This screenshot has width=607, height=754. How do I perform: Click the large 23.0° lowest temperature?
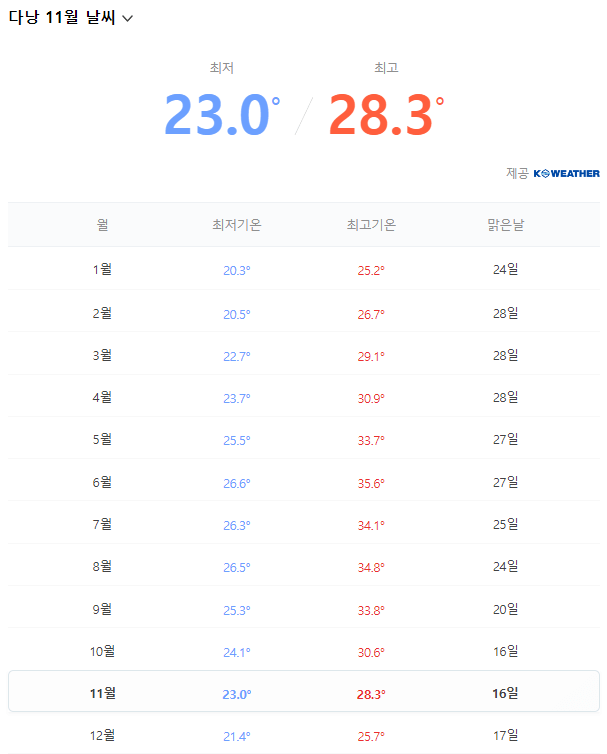[x=222, y=114]
